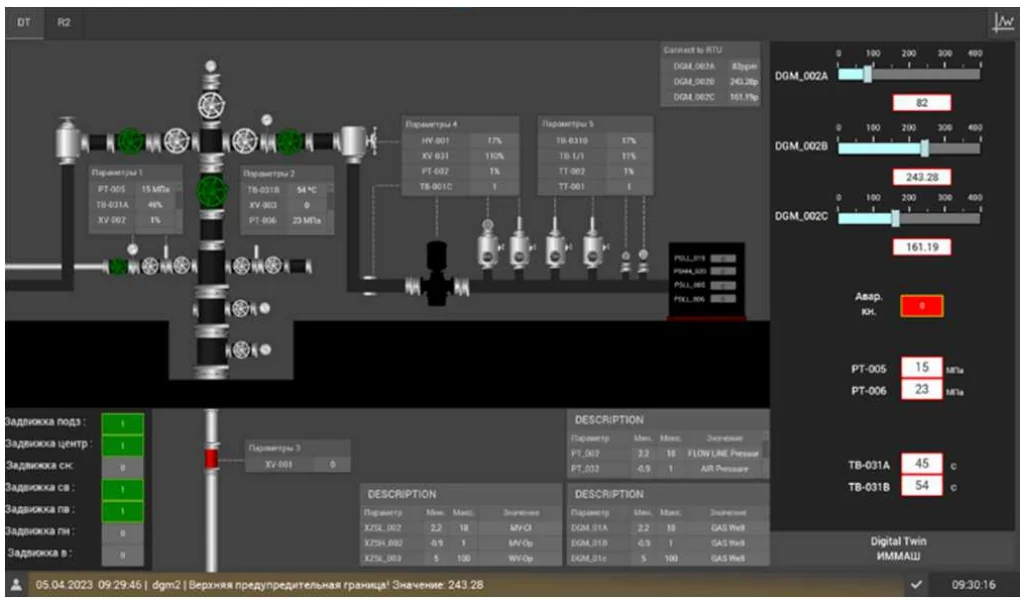
Task: Click the red Авар. кн. emergency button
Action: click(922, 305)
